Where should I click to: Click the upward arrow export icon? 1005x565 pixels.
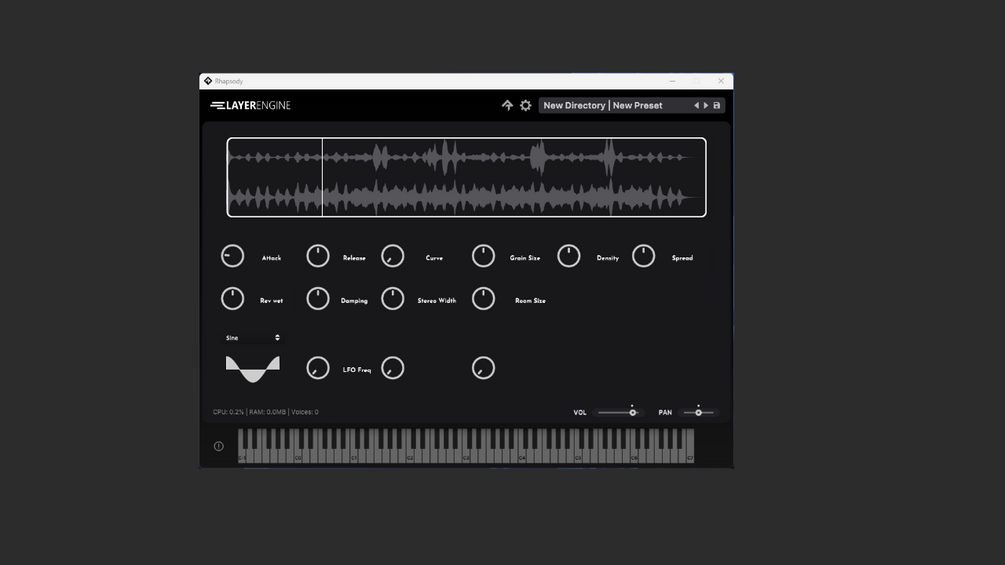507,105
